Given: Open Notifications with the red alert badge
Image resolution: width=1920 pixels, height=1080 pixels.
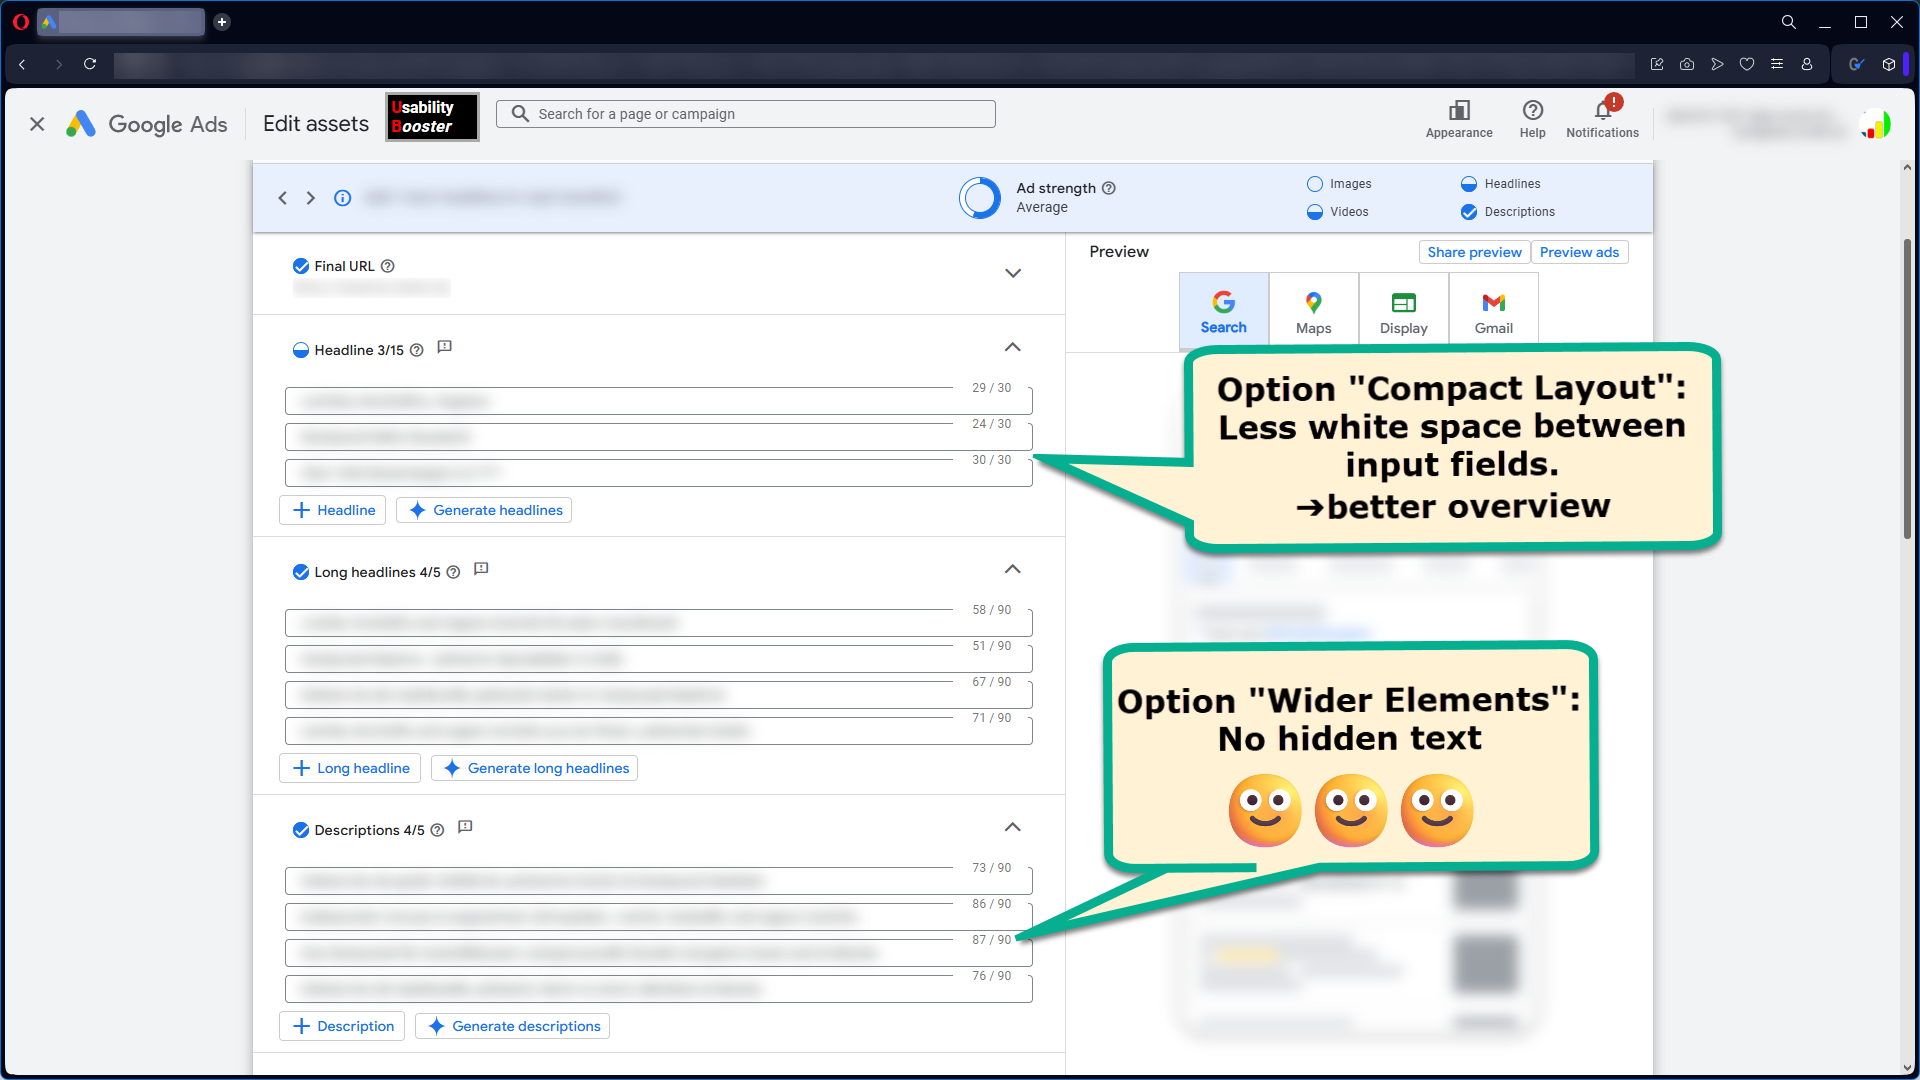Looking at the screenshot, I should pos(1601,112).
